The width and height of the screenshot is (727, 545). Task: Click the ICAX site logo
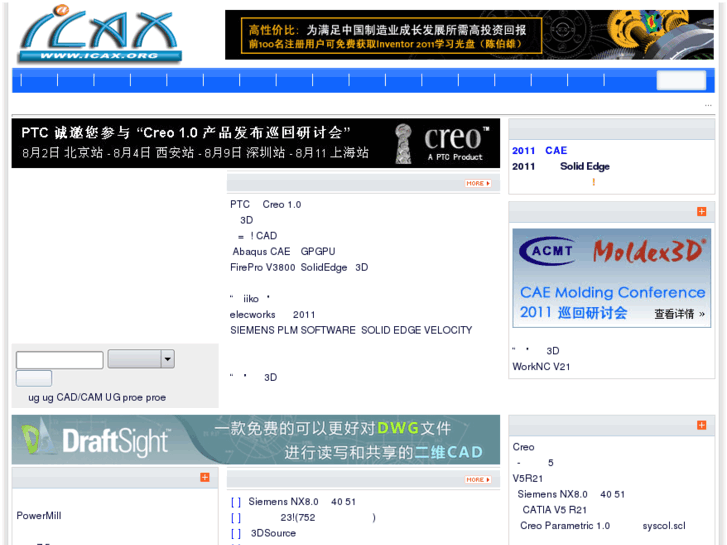pos(99,34)
